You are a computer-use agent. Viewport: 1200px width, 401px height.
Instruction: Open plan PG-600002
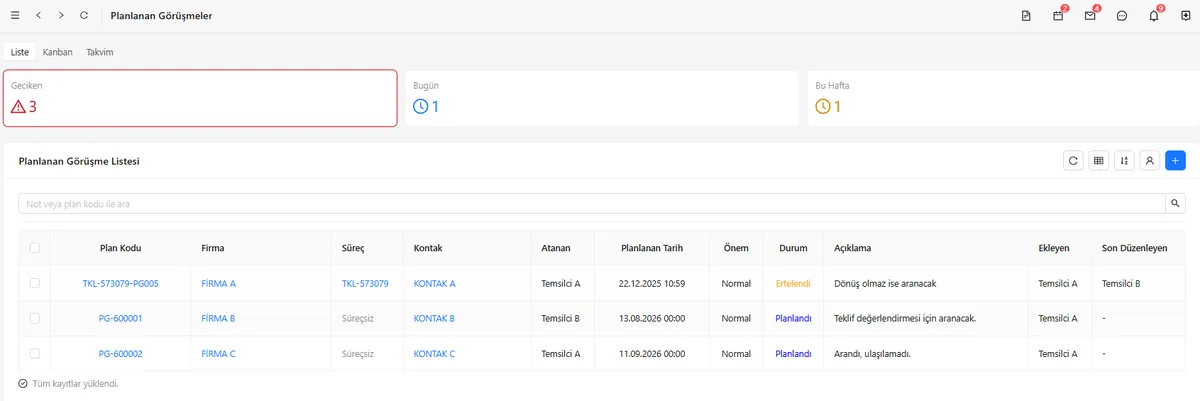point(121,354)
